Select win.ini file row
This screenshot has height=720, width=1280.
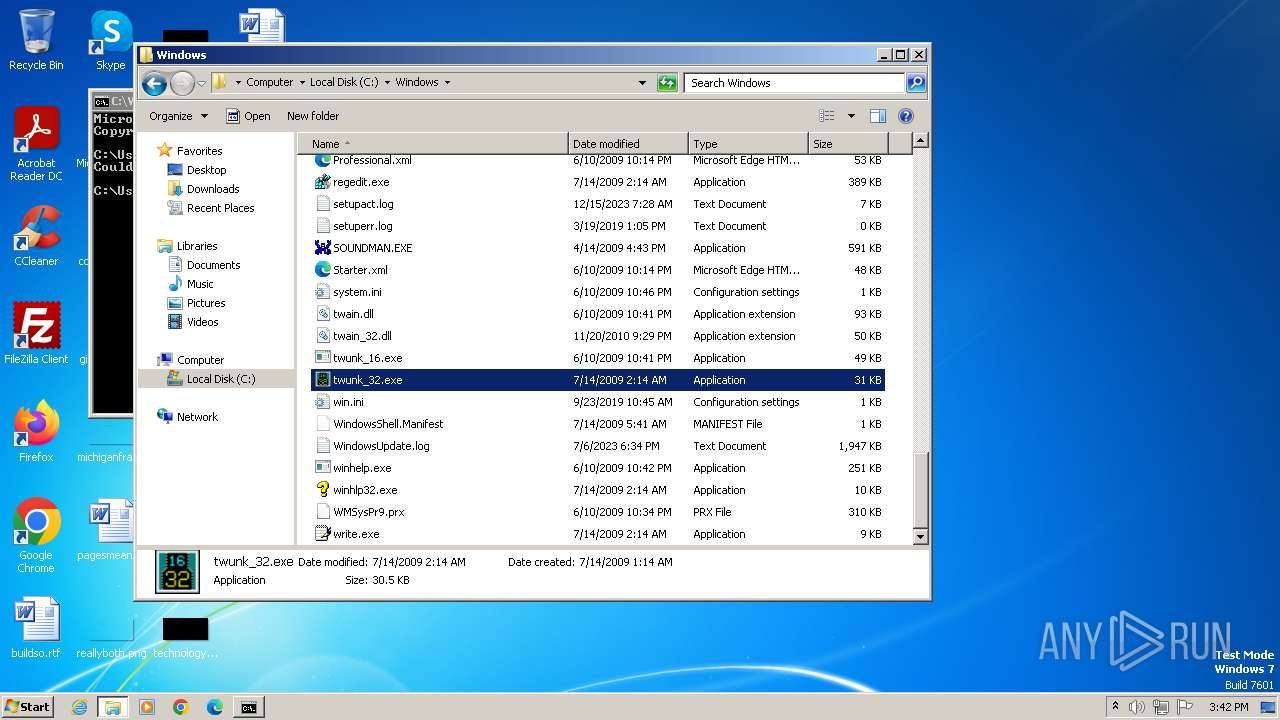(x=598, y=402)
